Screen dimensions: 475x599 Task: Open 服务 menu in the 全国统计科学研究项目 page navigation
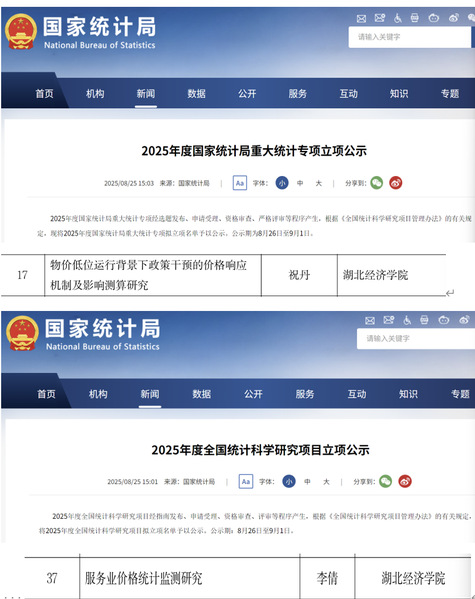pyautogui.click(x=305, y=394)
